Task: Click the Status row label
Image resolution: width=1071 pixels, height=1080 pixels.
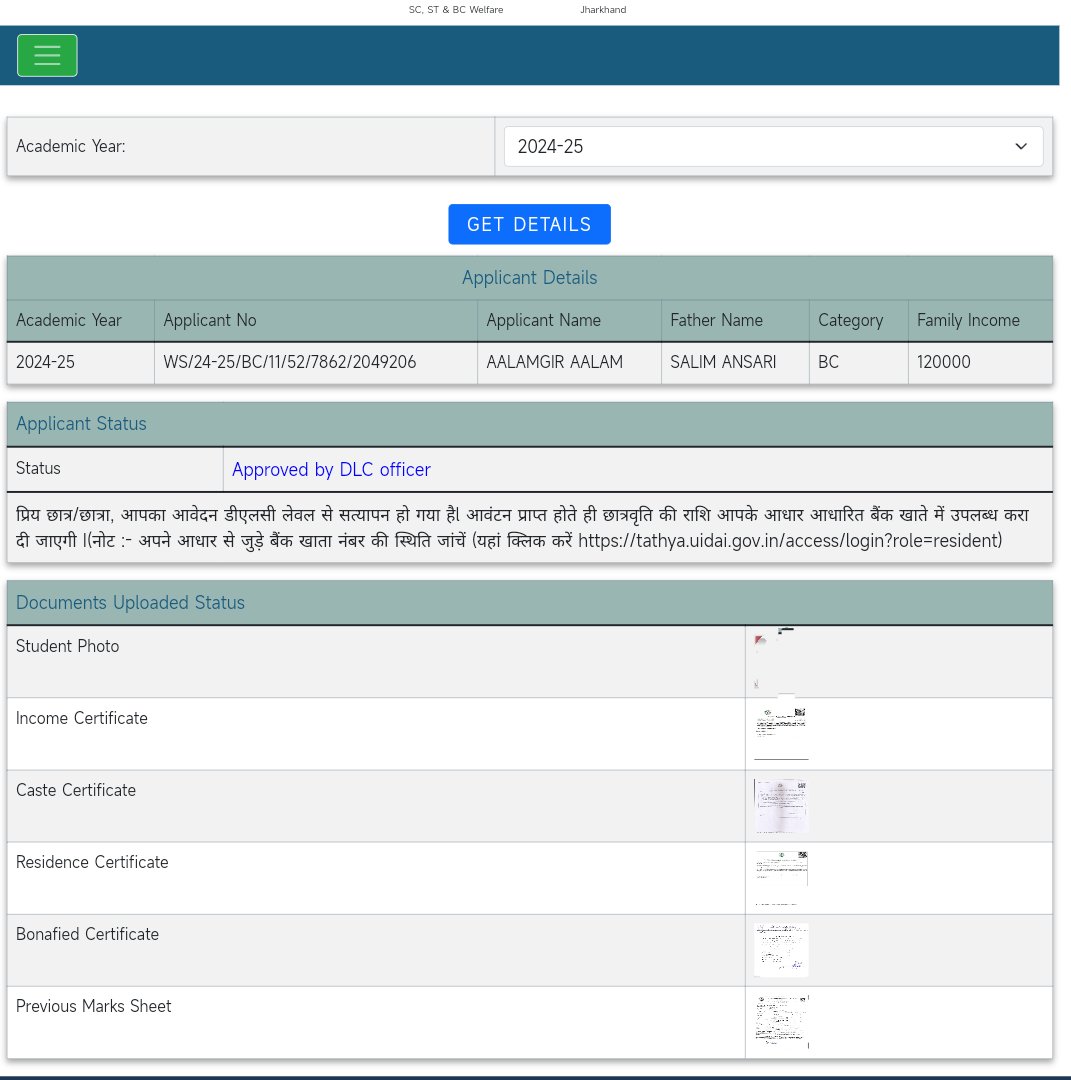Action: [x=39, y=468]
